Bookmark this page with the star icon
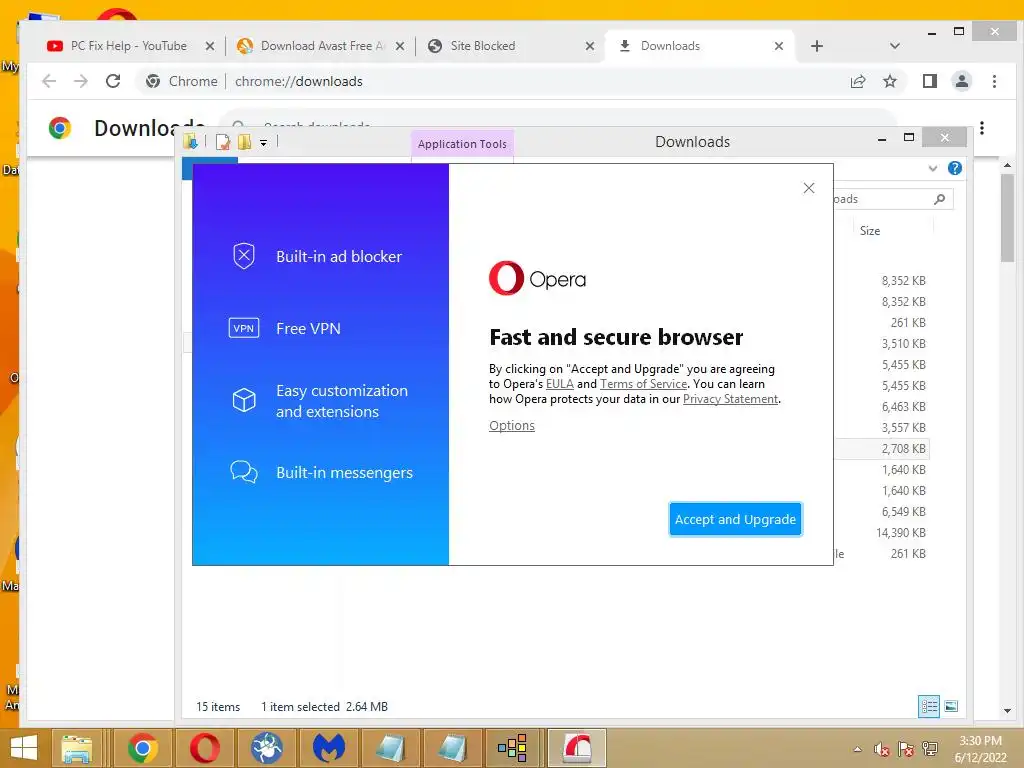This screenshot has height=768, width=1024. pos(889,81)
